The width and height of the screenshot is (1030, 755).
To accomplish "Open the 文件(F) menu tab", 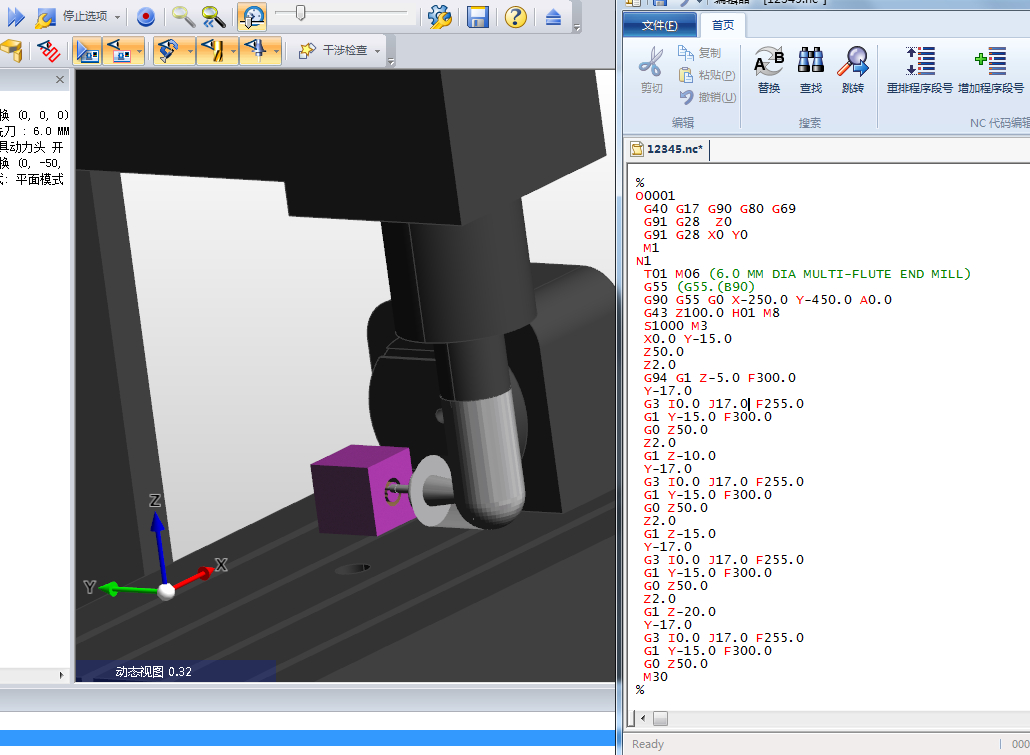I will coord(659,25).
